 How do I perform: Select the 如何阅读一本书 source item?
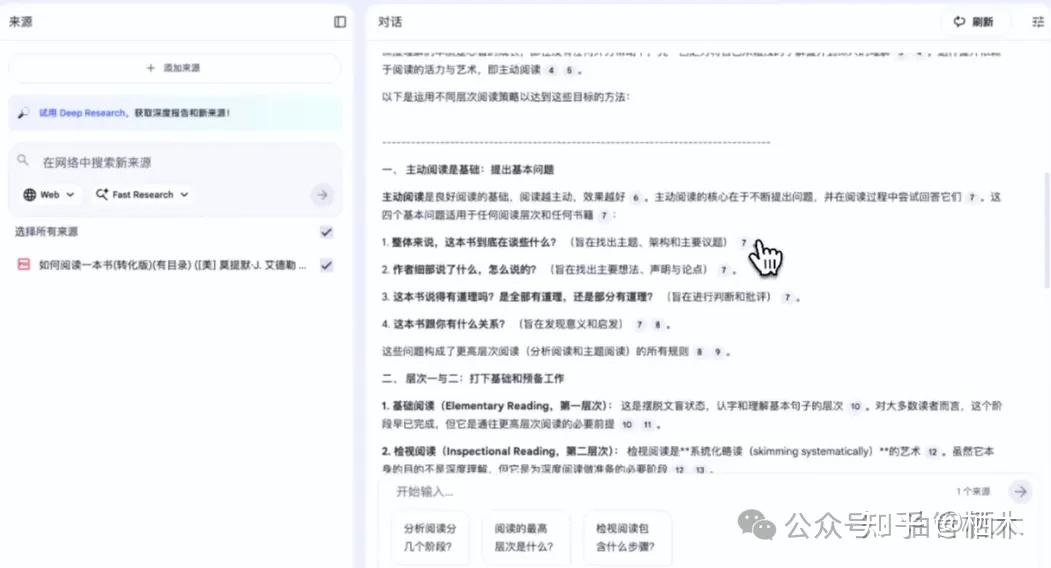(170, 265)
